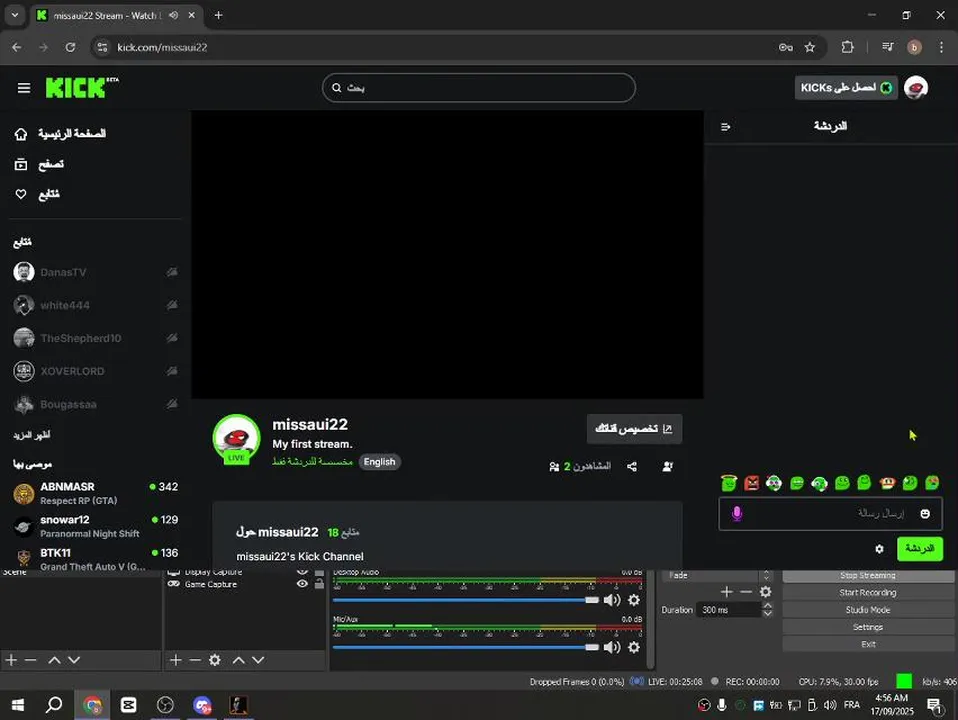Remove source with minus icon
This screenshot has width=958, height=720.
[195, 660]
